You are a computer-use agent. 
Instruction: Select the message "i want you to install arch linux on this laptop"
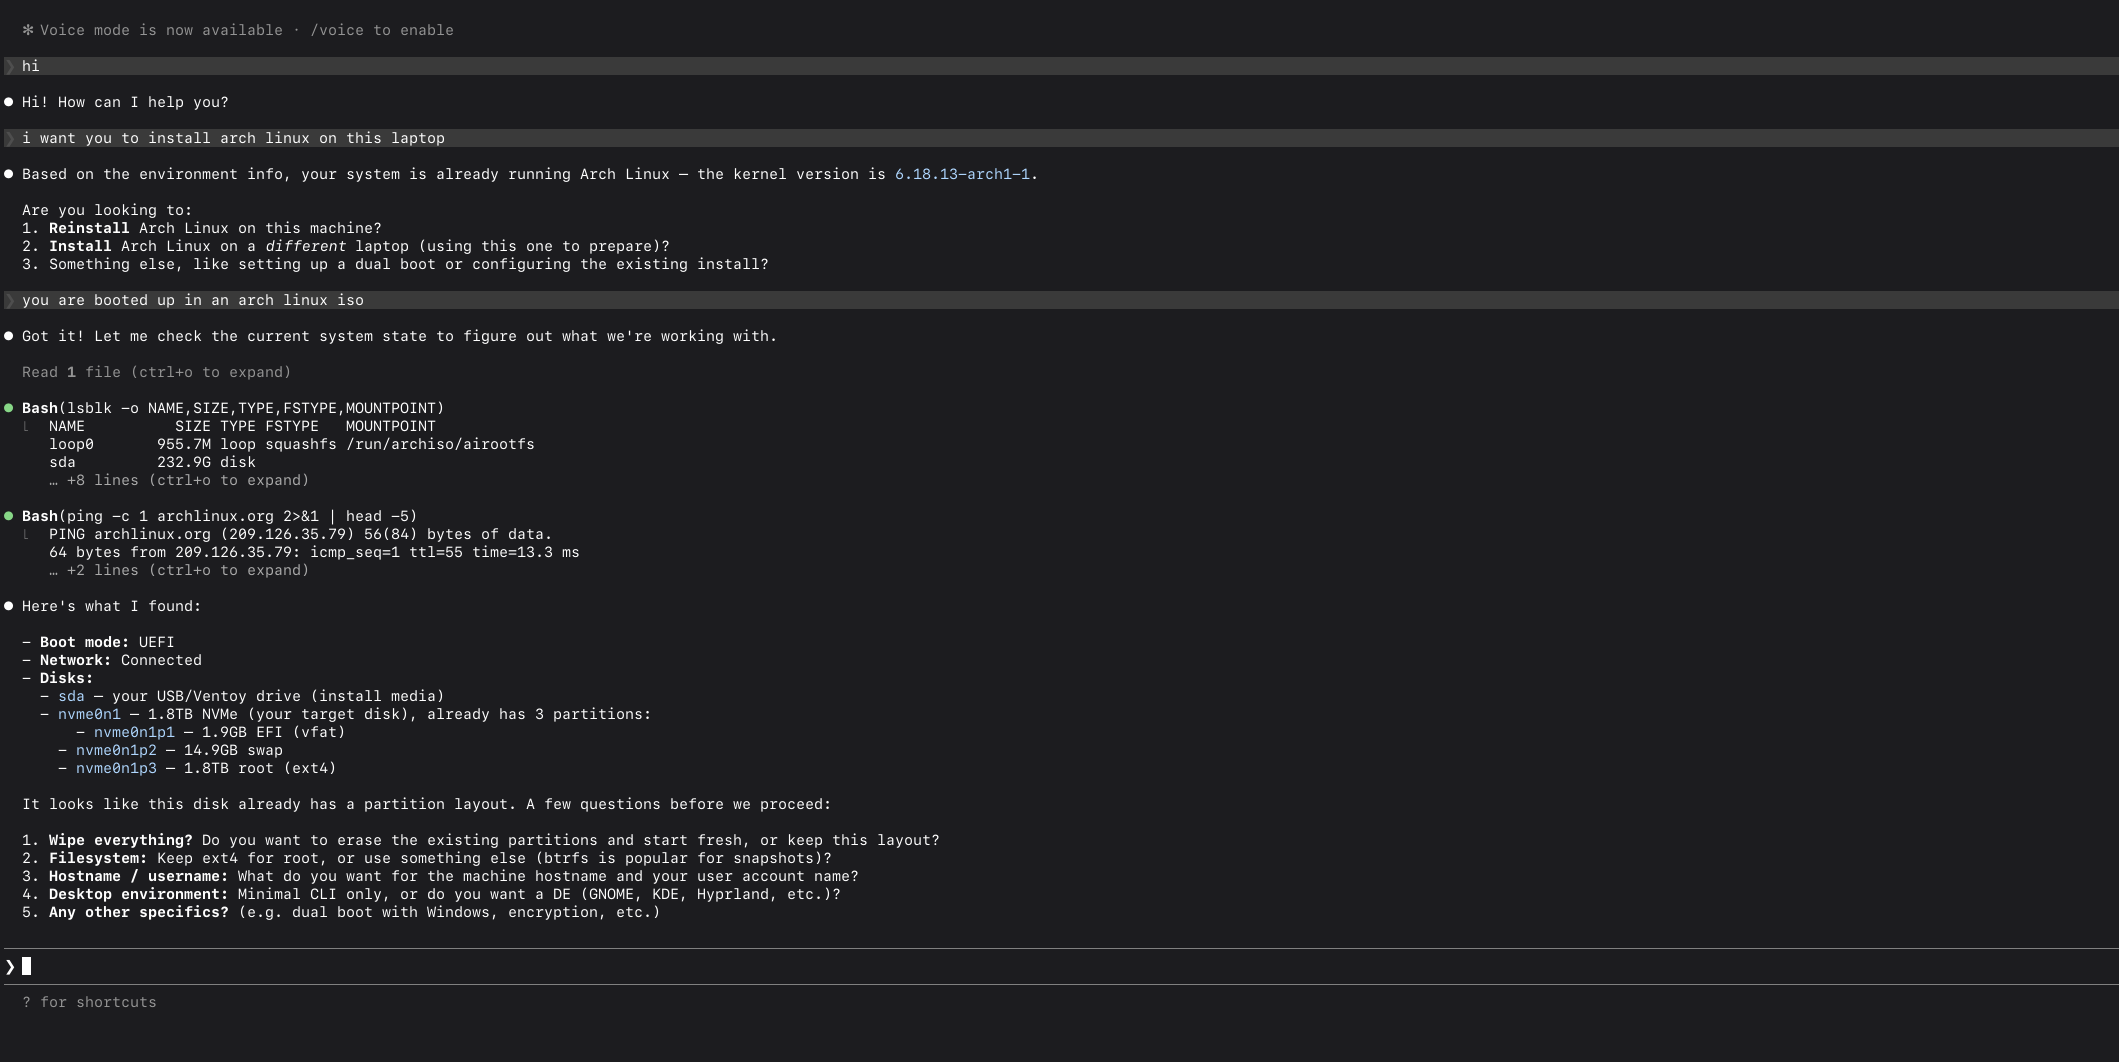[x=1060, y=138]
